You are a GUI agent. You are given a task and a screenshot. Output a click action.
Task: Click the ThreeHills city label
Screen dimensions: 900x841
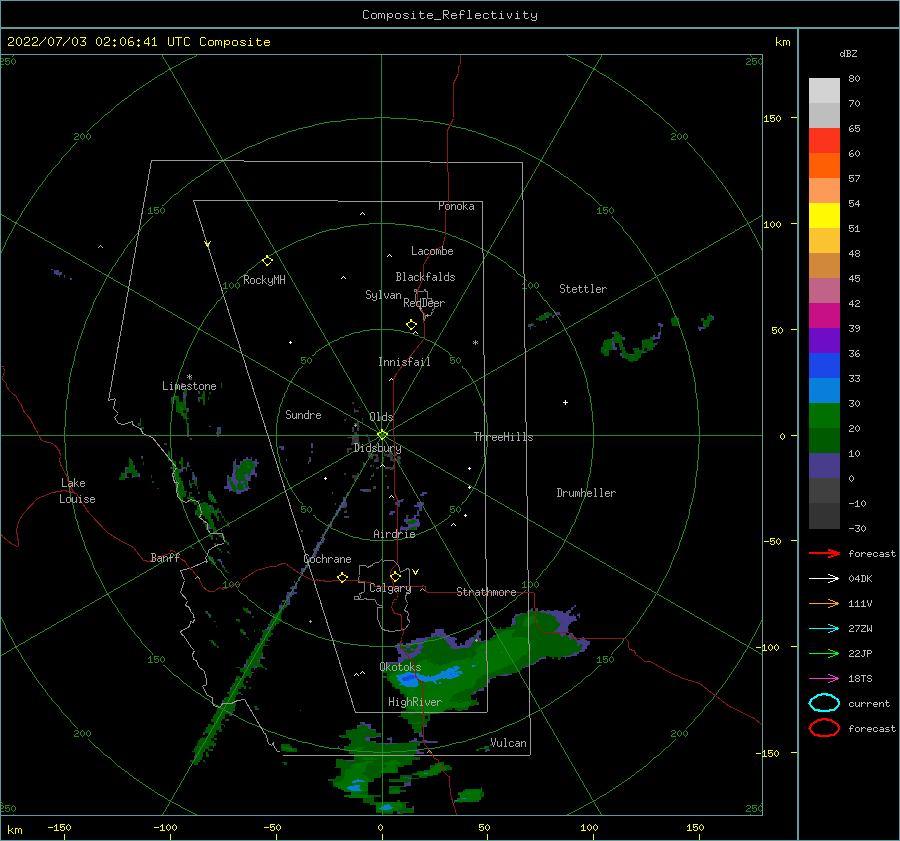click(x=503, y=437)
